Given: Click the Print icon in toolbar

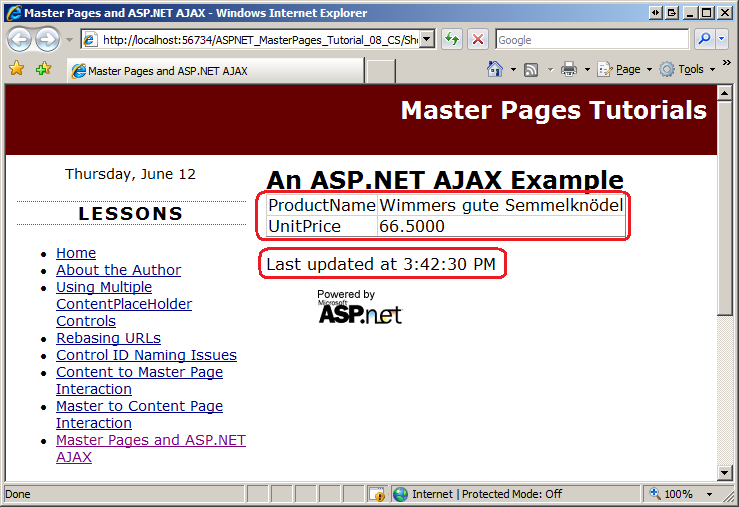Looking at the screenshot, I should [568, 70].
